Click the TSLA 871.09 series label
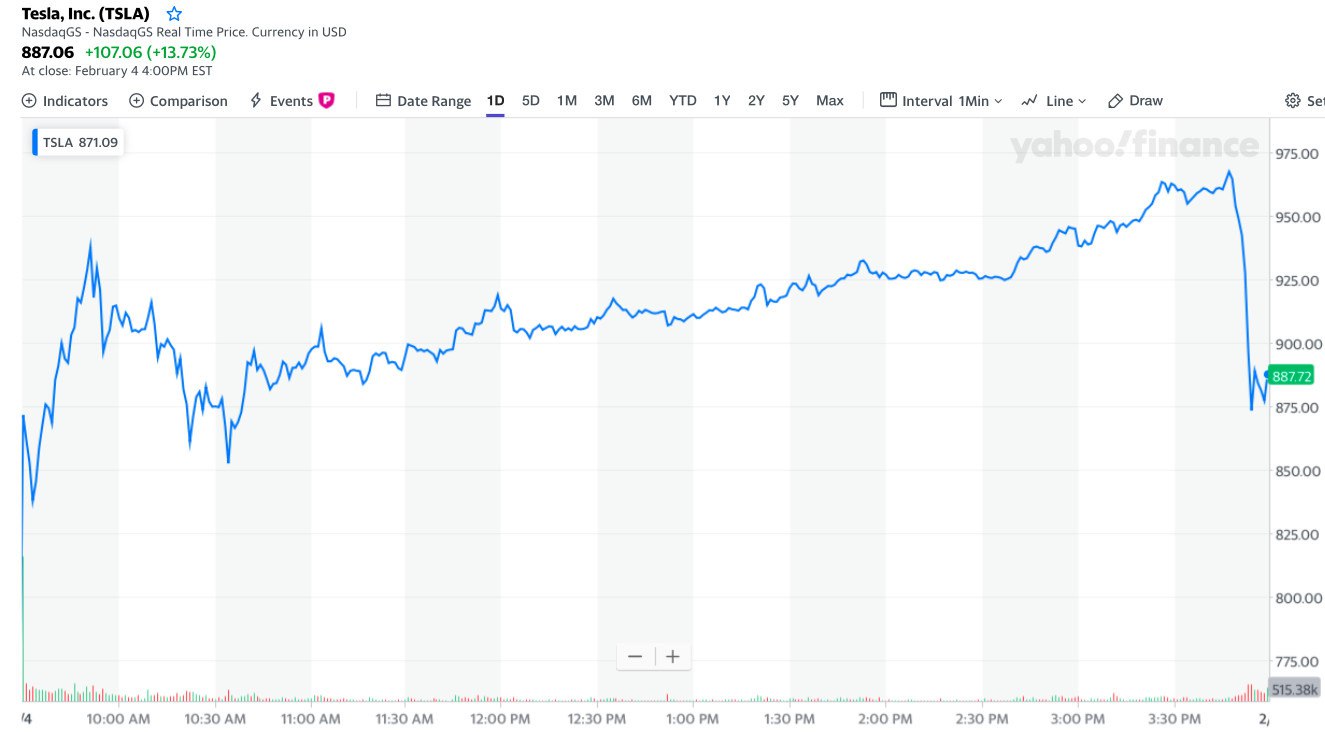The image size is (1325, 732). [x=79, y=142]
